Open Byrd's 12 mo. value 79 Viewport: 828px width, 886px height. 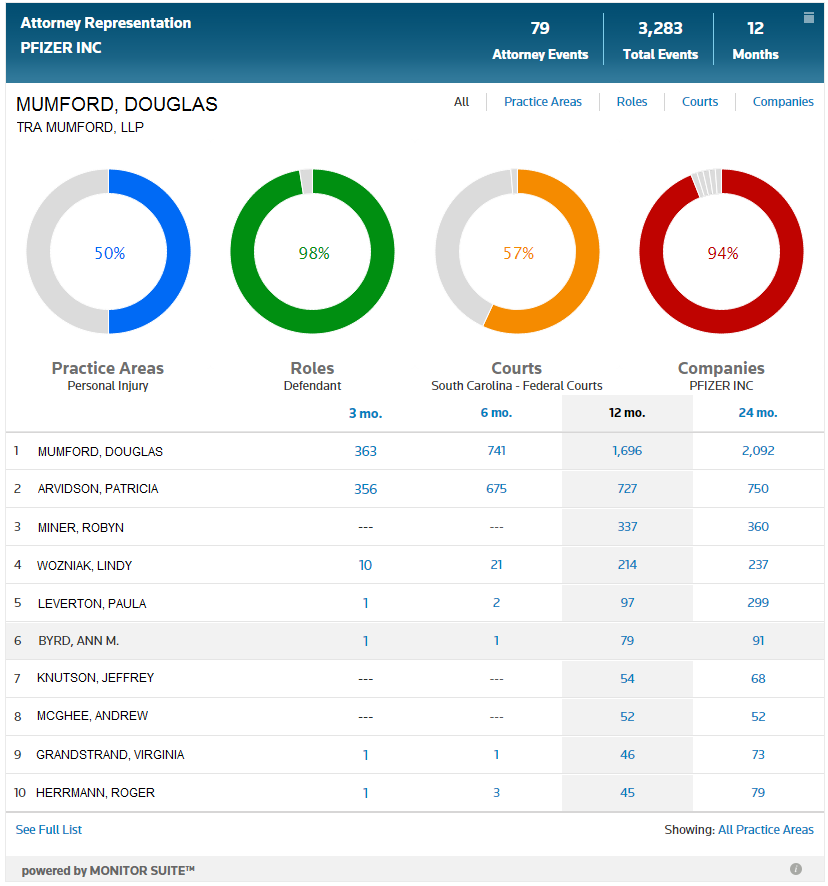(627, 640)
